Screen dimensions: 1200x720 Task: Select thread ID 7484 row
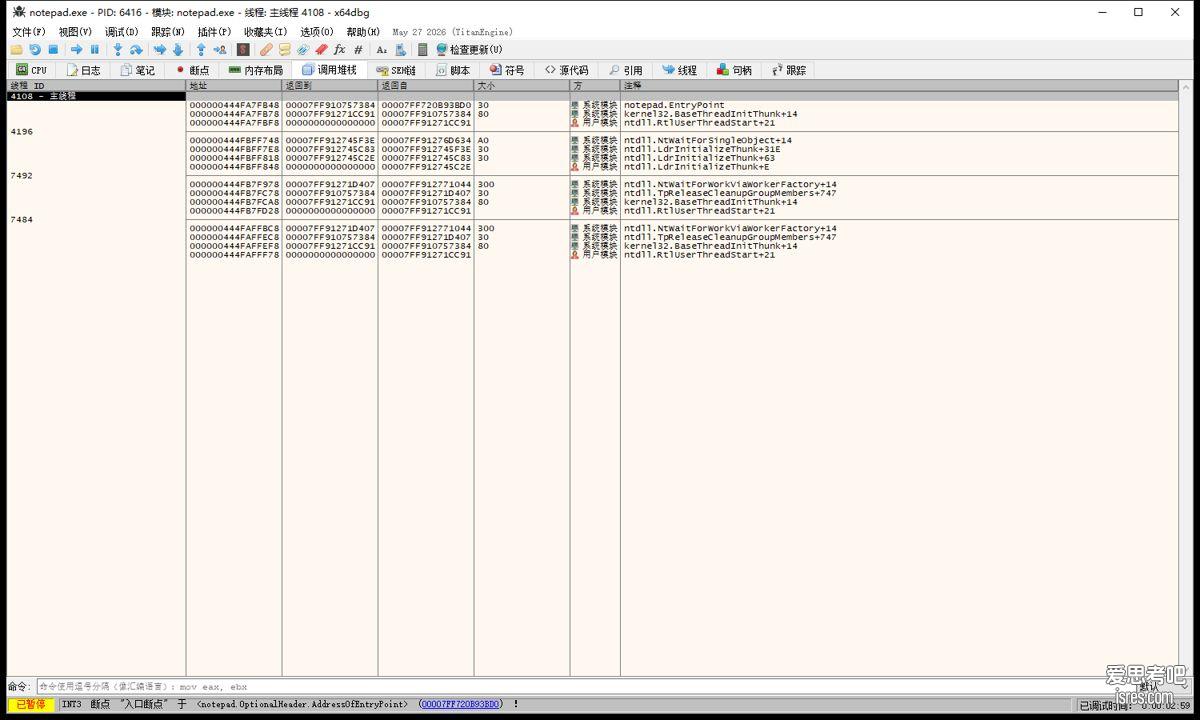click(x=96, y=220)
